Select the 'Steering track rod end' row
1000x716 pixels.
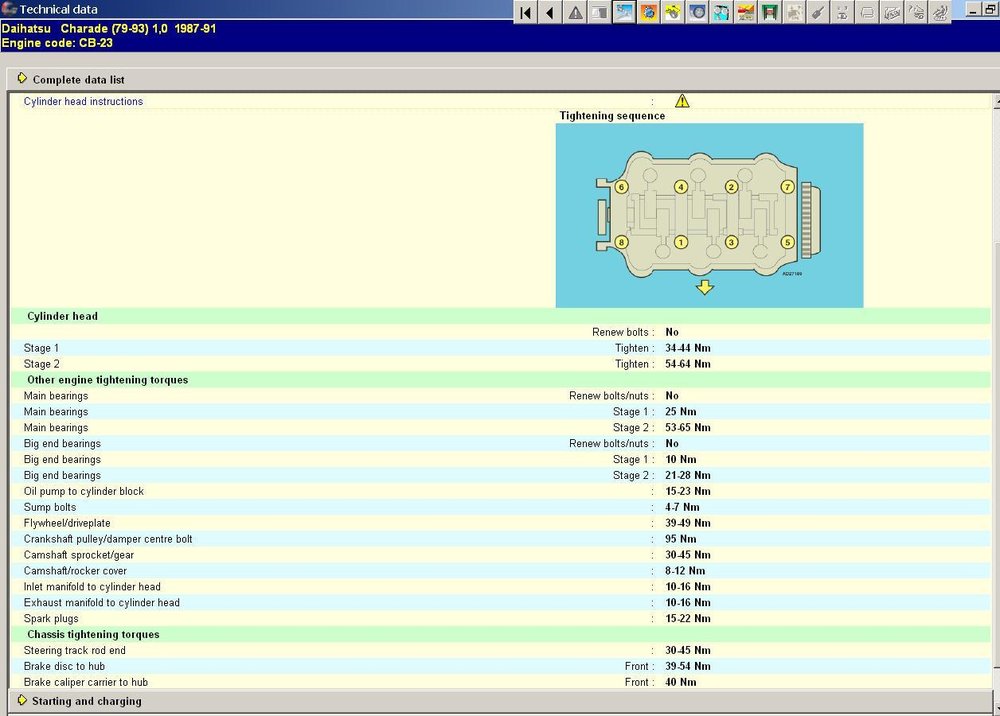tap(501, 651)
